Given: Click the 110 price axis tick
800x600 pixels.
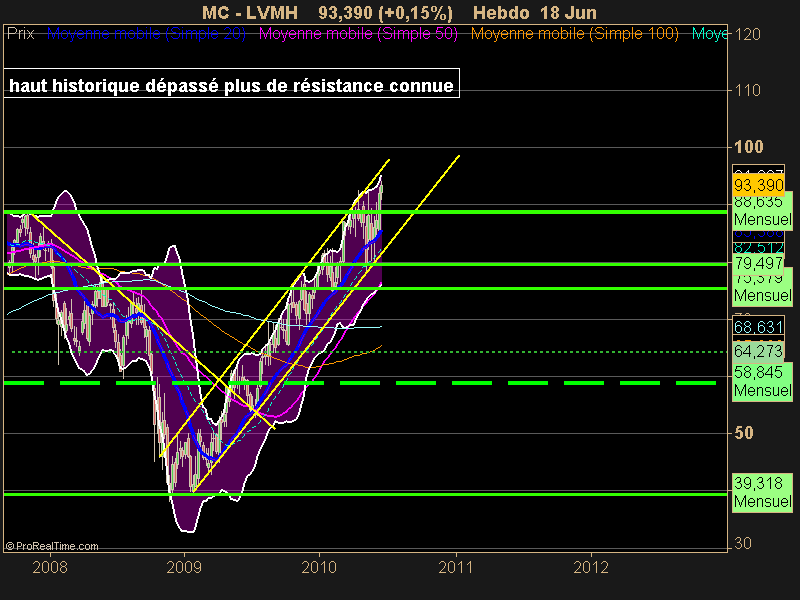Looking at the screenshot, I should click(747, 90).
